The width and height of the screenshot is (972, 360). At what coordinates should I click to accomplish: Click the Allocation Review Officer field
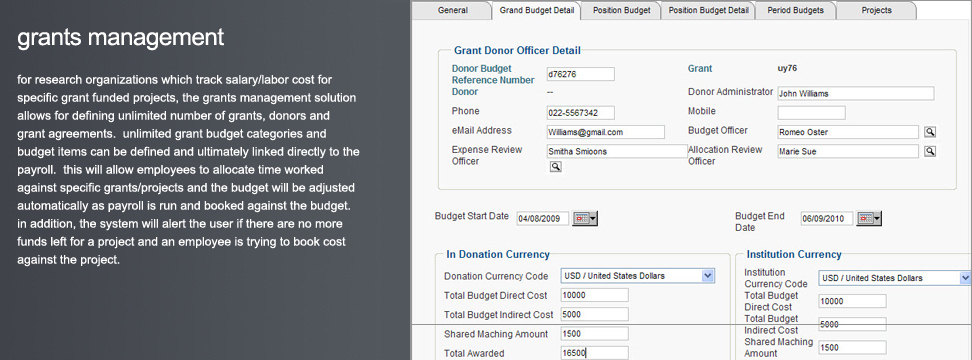848,151
